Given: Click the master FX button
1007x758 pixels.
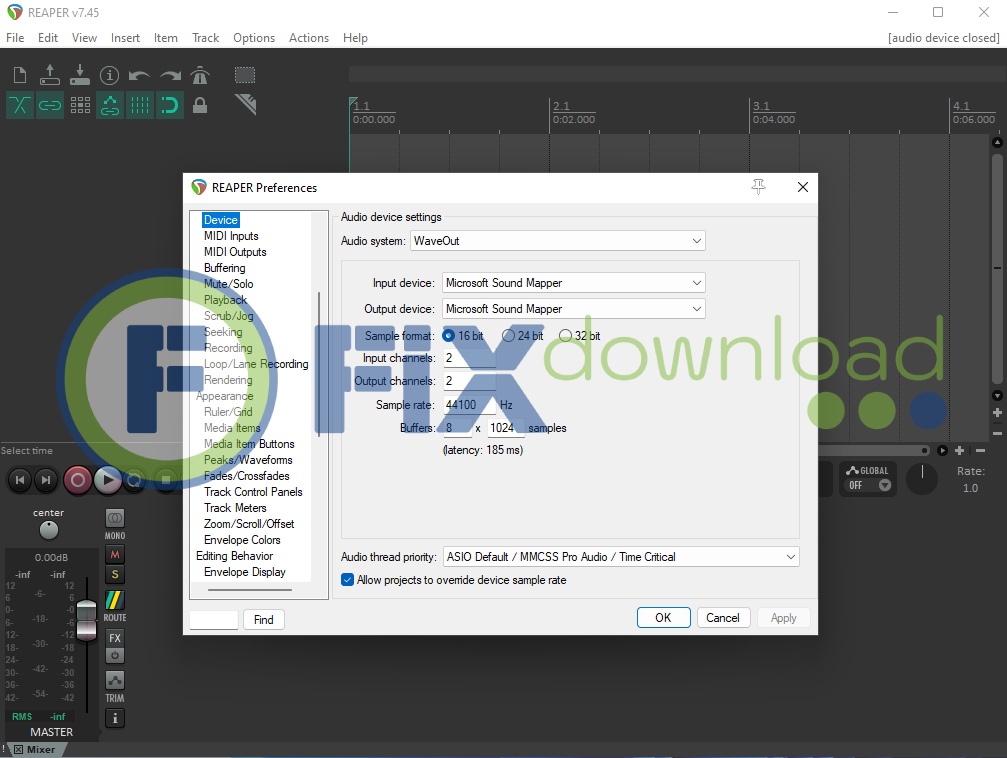Looking at the screenshot, I should (115, 638).
